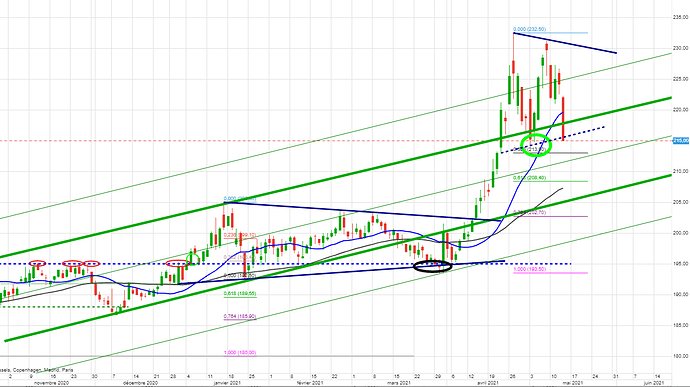Click the mars 2021 date label

point(399,383)
